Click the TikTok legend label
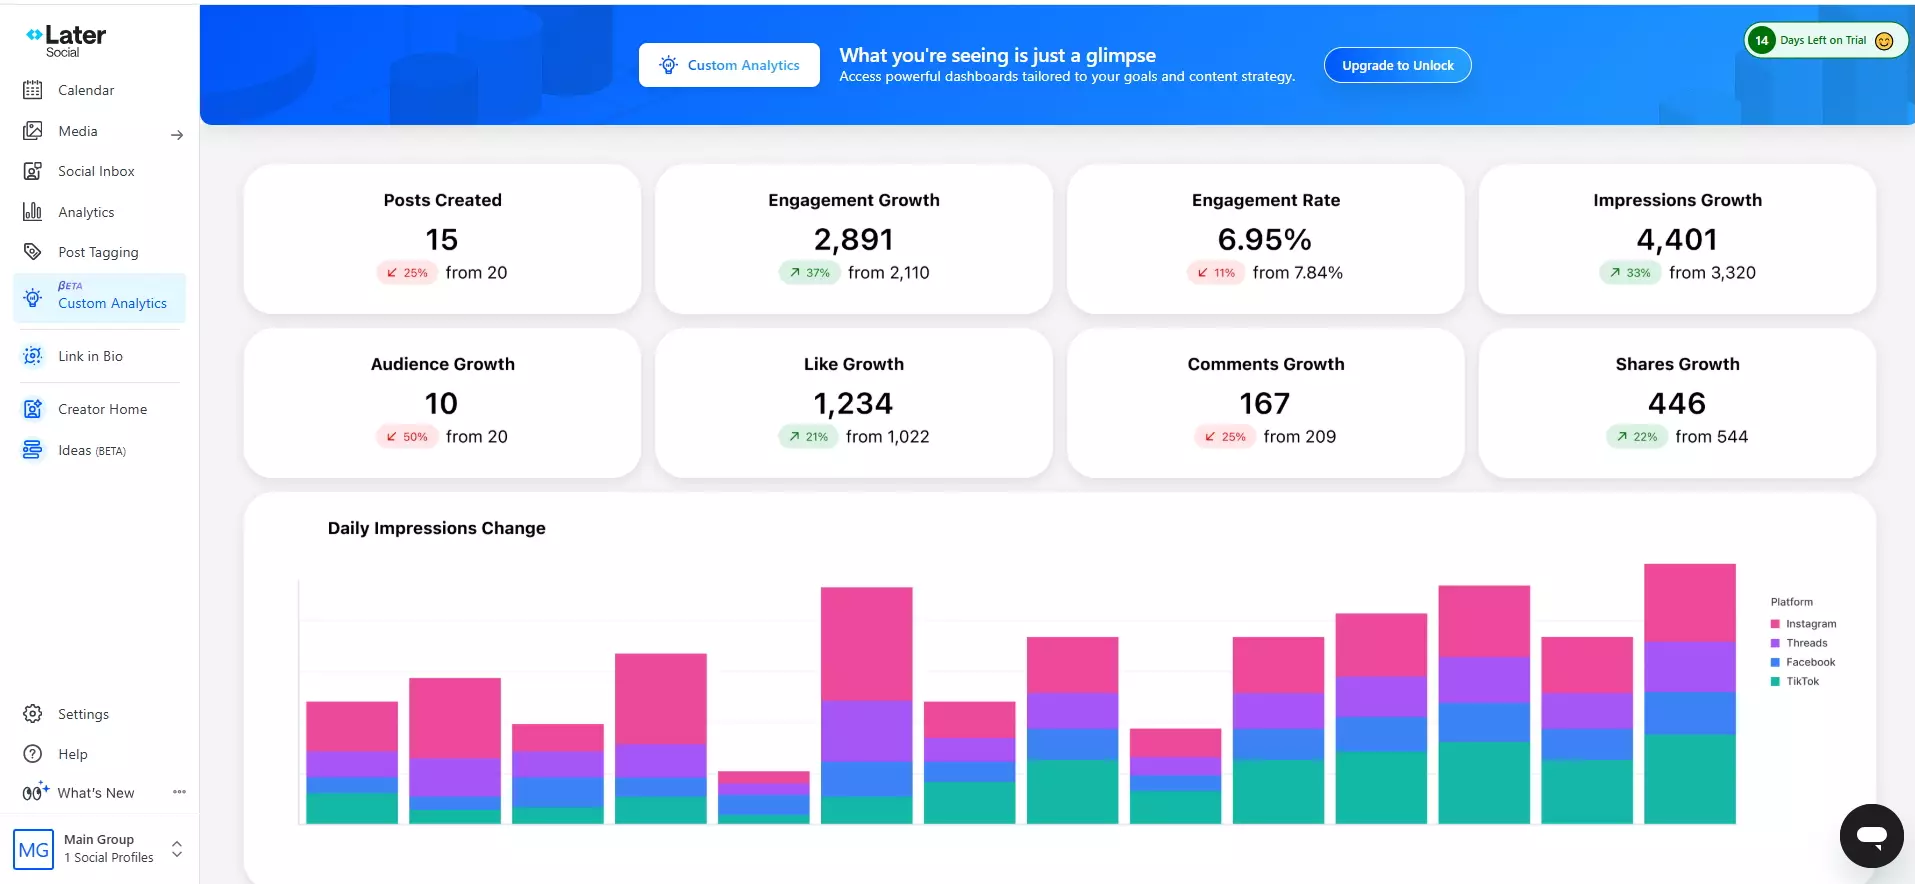This screenshot has height=884, width=1915. pos(1803,681)
